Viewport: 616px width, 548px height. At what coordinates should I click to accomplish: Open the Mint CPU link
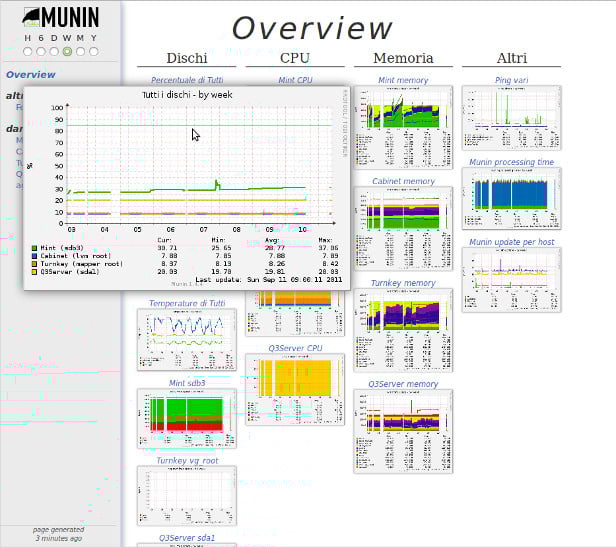[295, 80]
